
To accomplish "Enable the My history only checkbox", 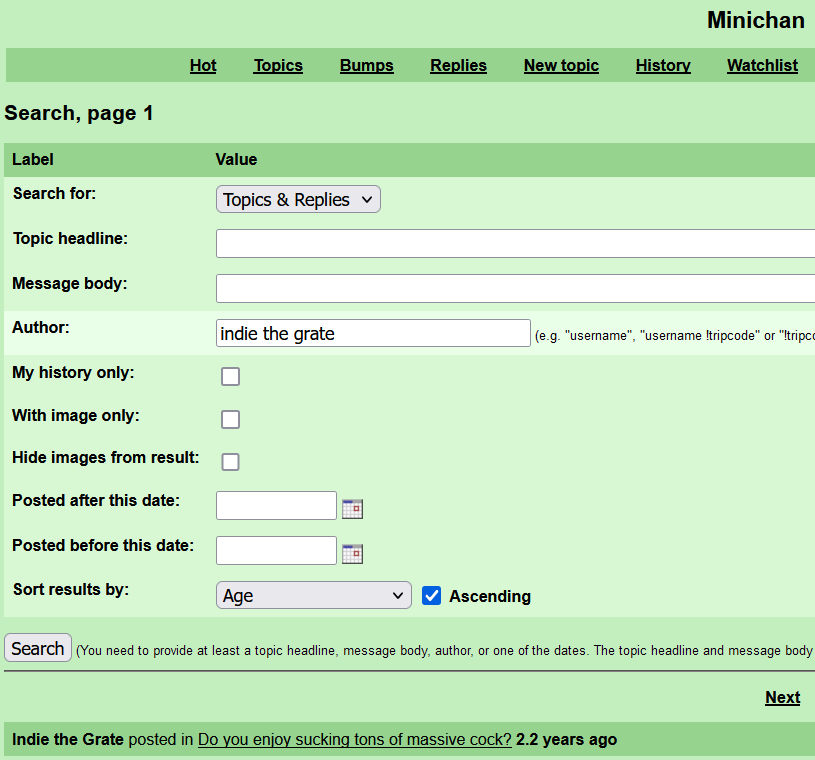I will coord(231,376).
